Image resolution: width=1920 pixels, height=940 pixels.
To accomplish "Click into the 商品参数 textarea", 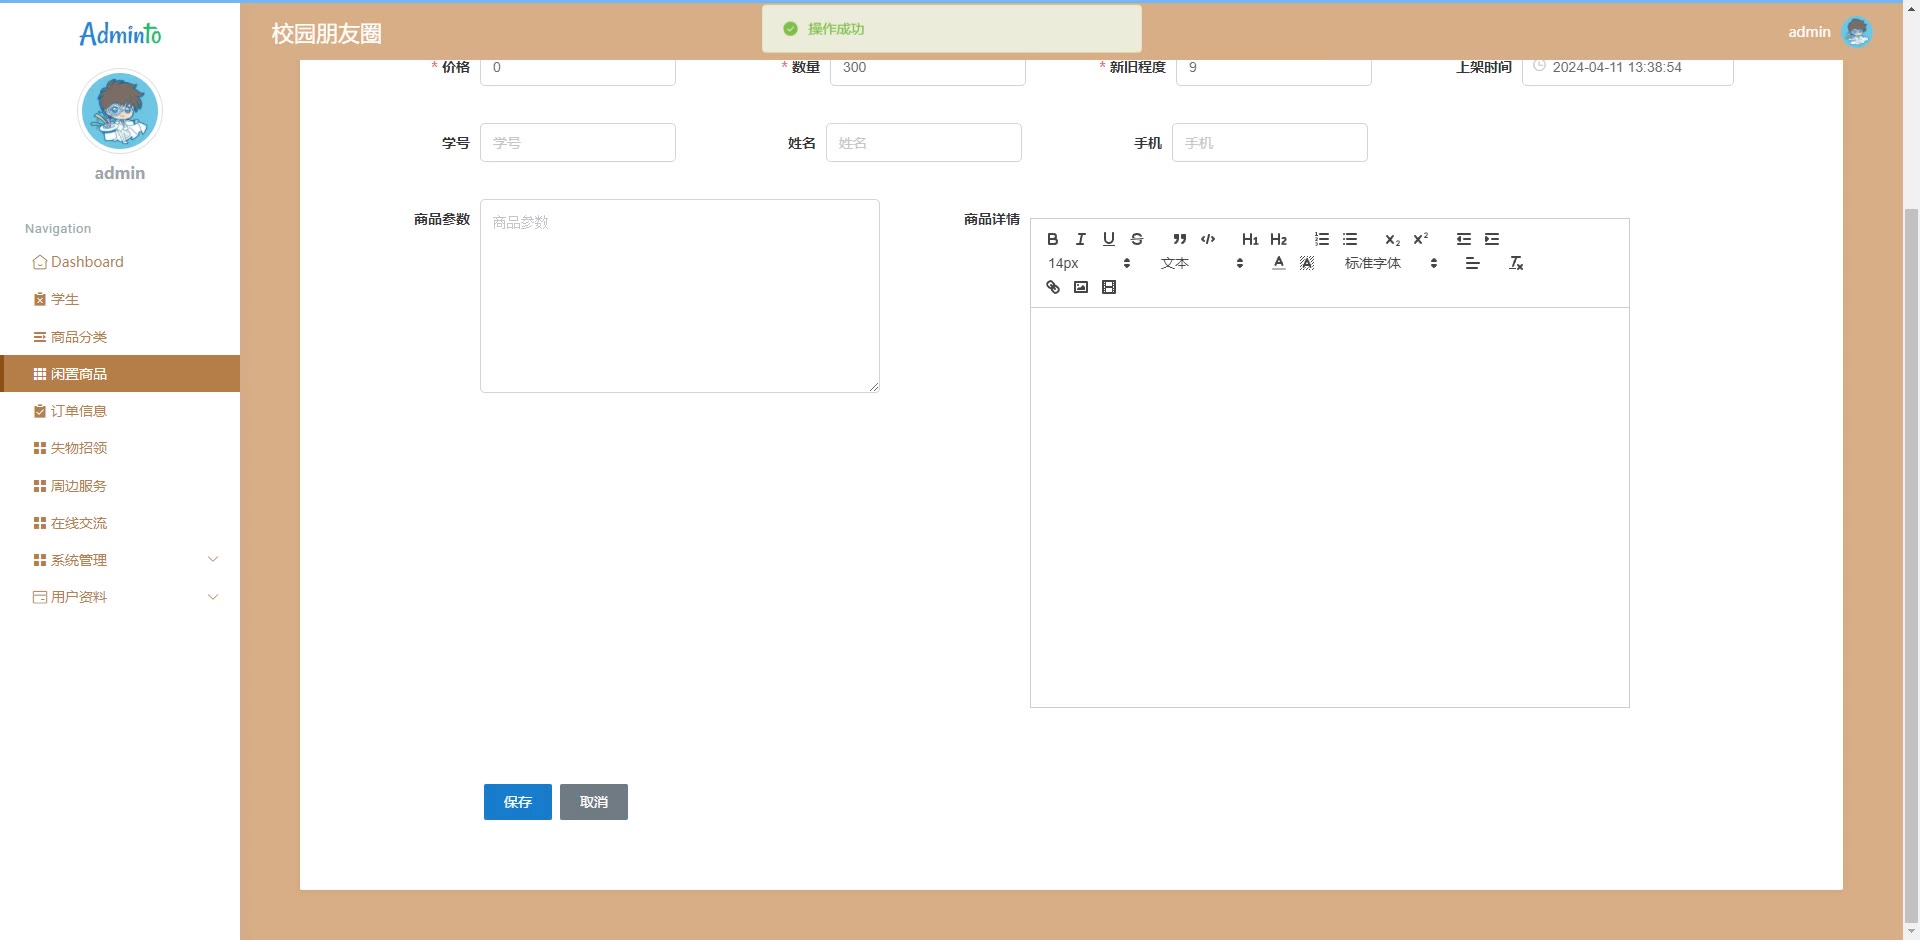I will pos(680,296).
